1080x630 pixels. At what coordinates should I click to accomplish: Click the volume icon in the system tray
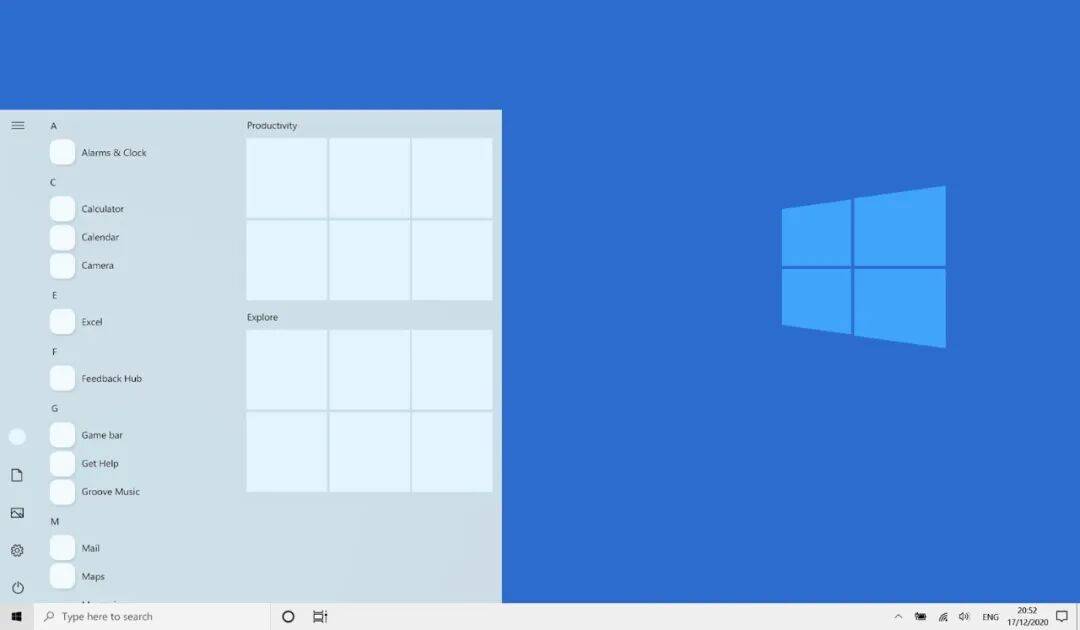tap(964, 617)
